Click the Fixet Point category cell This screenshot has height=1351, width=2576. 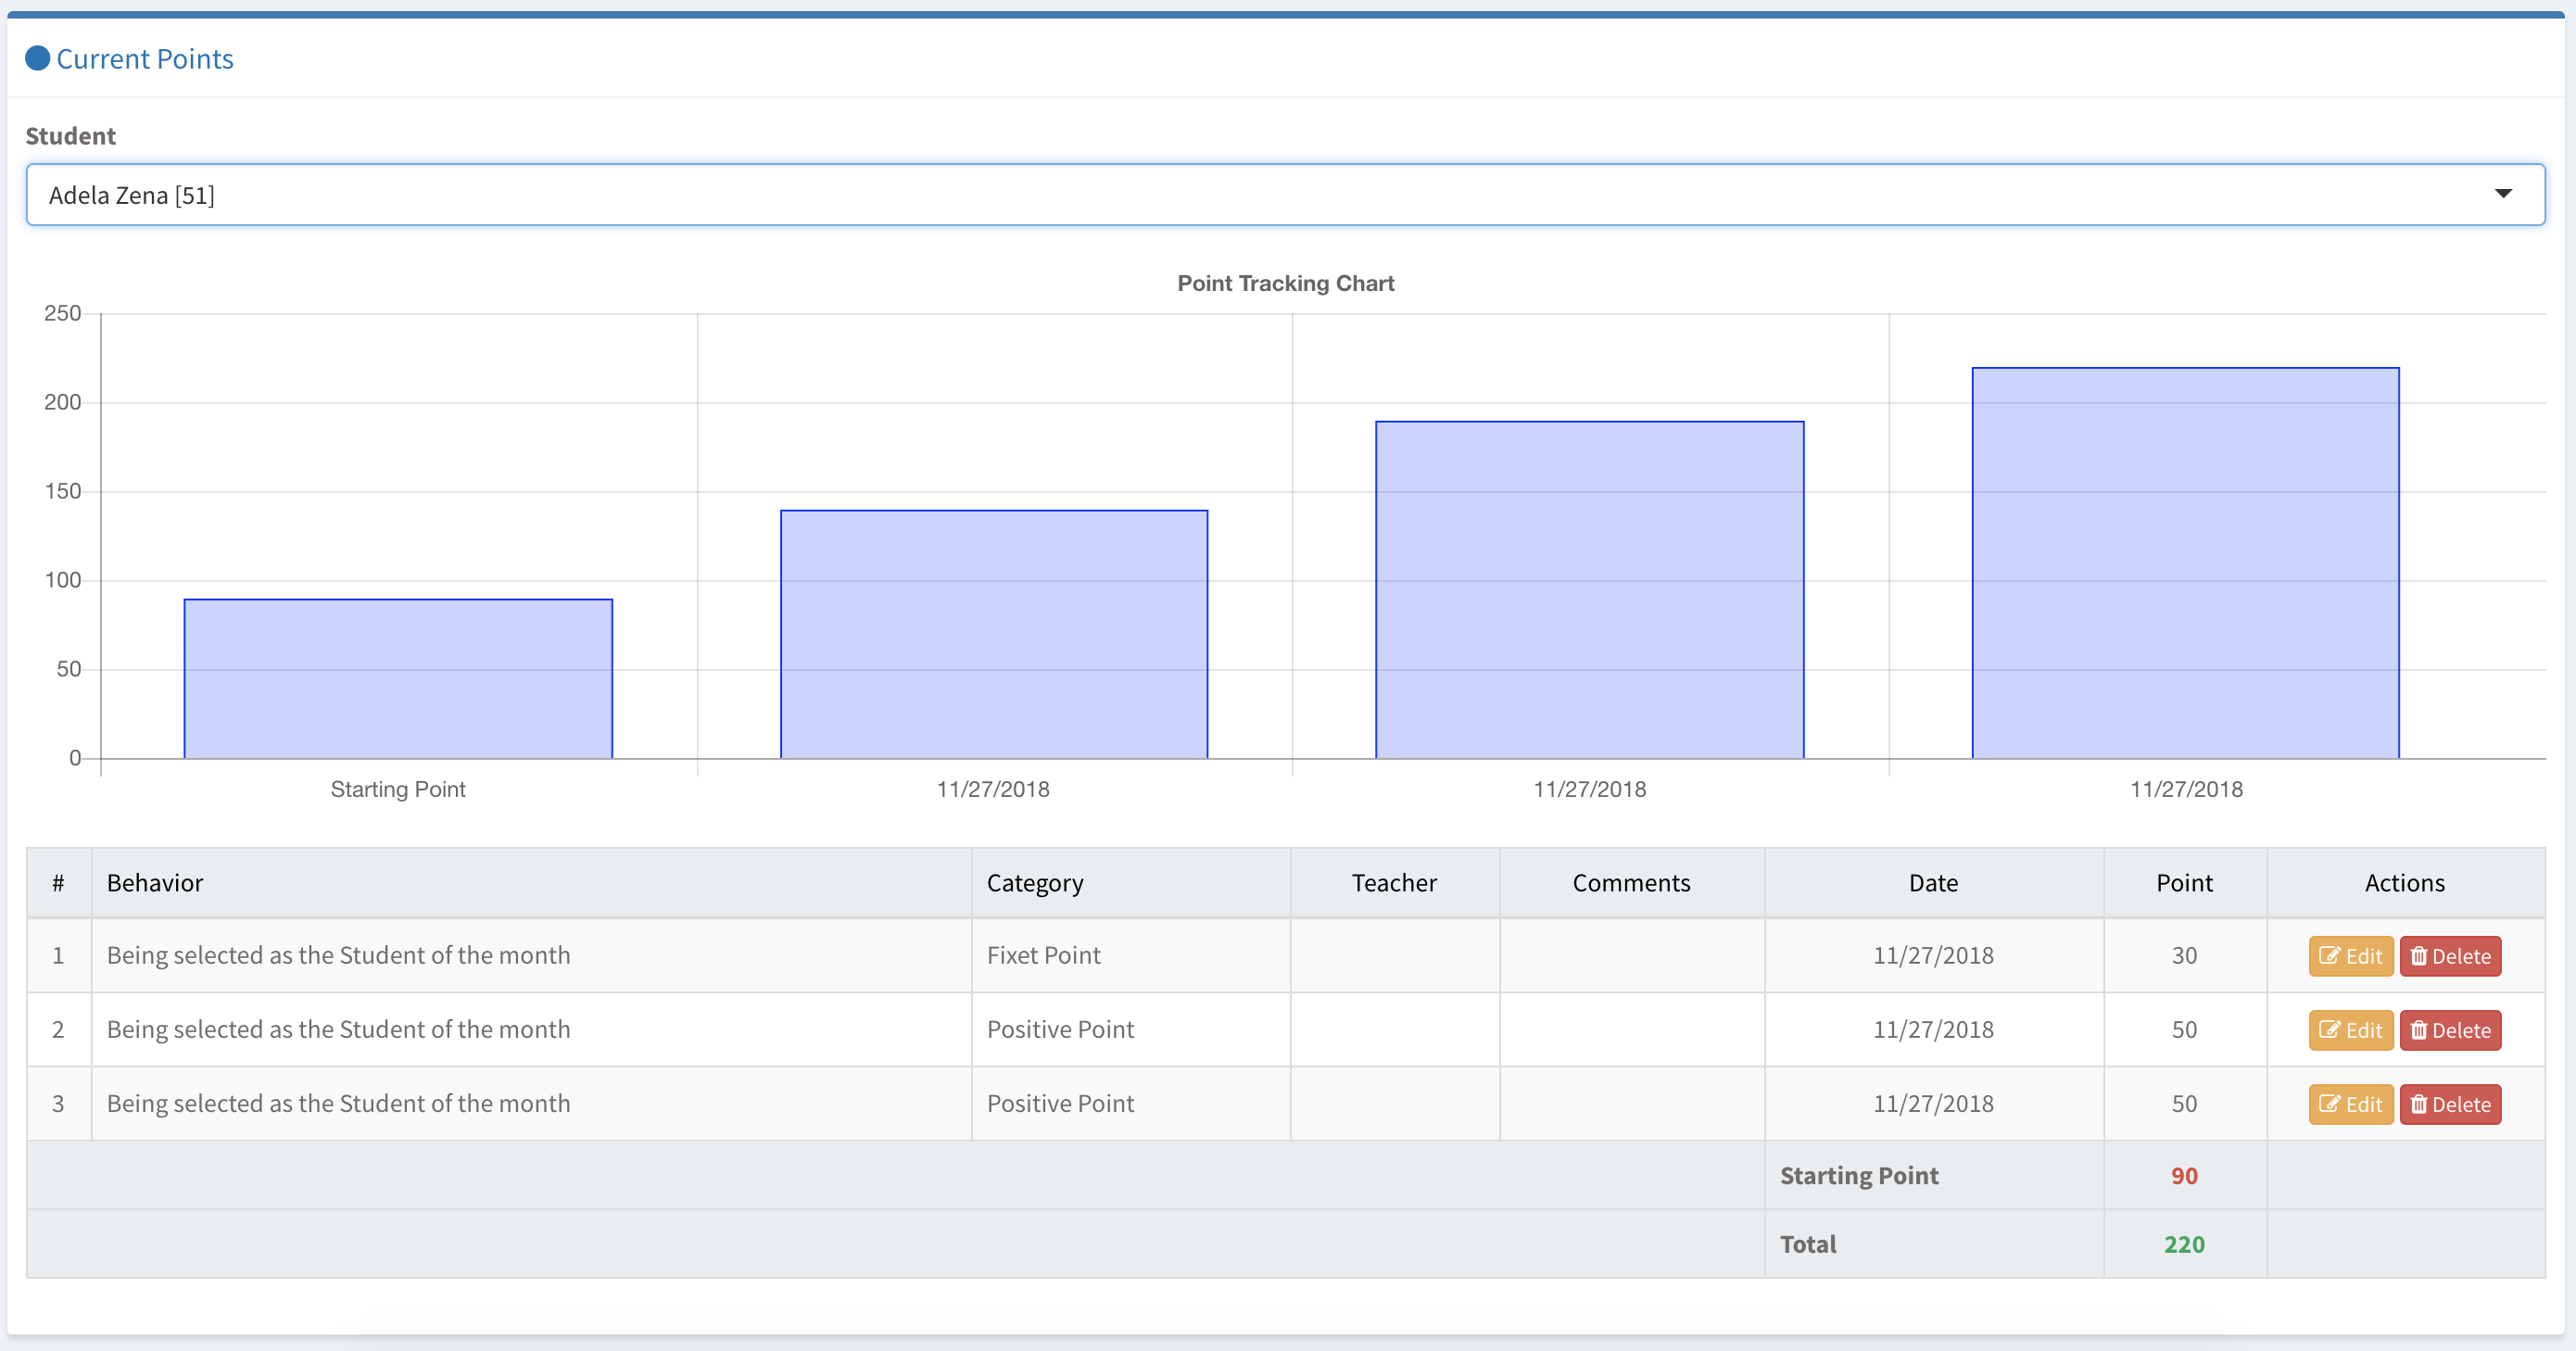click(1043, 955)
